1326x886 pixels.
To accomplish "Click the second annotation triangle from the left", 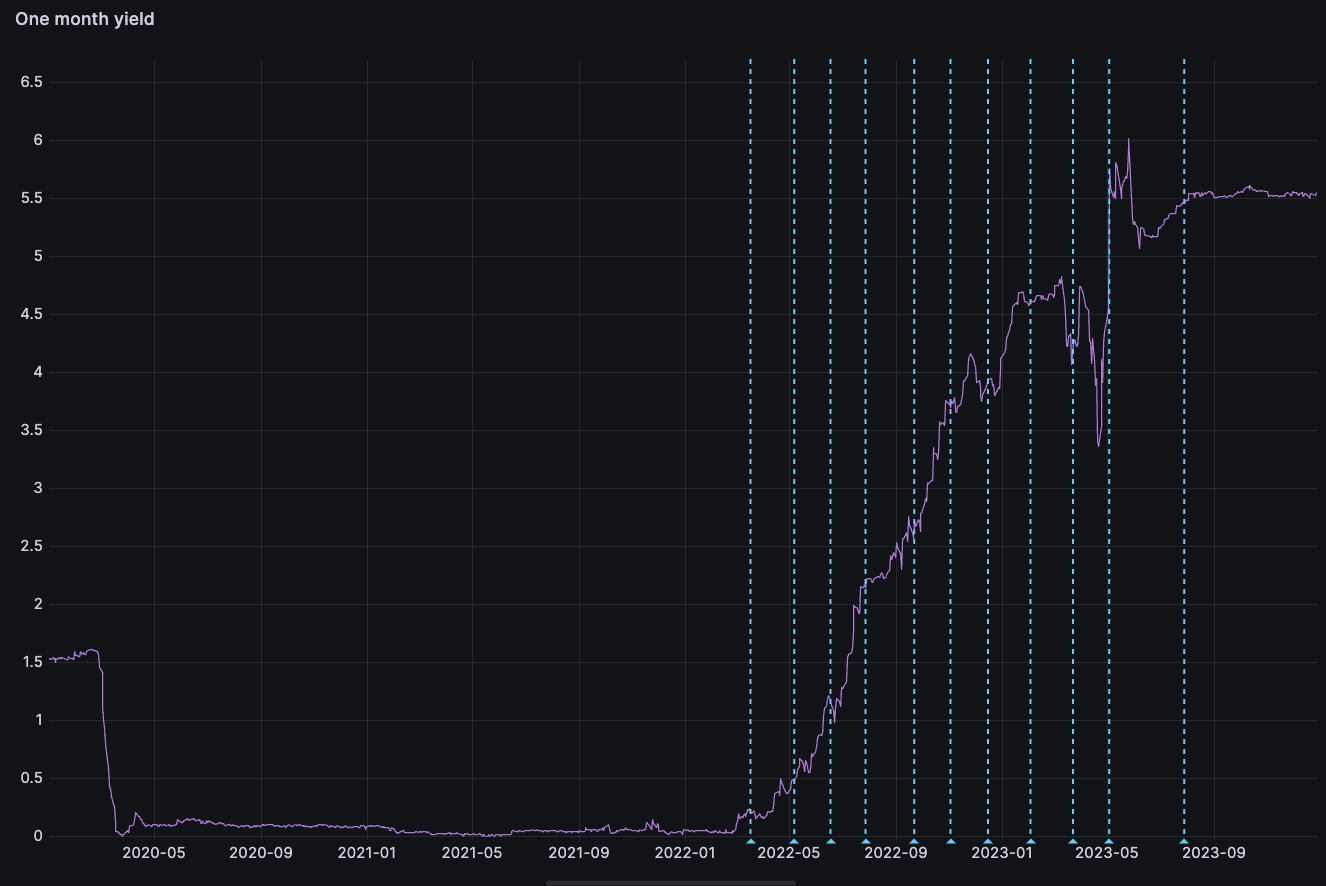I will click(794, 841).
